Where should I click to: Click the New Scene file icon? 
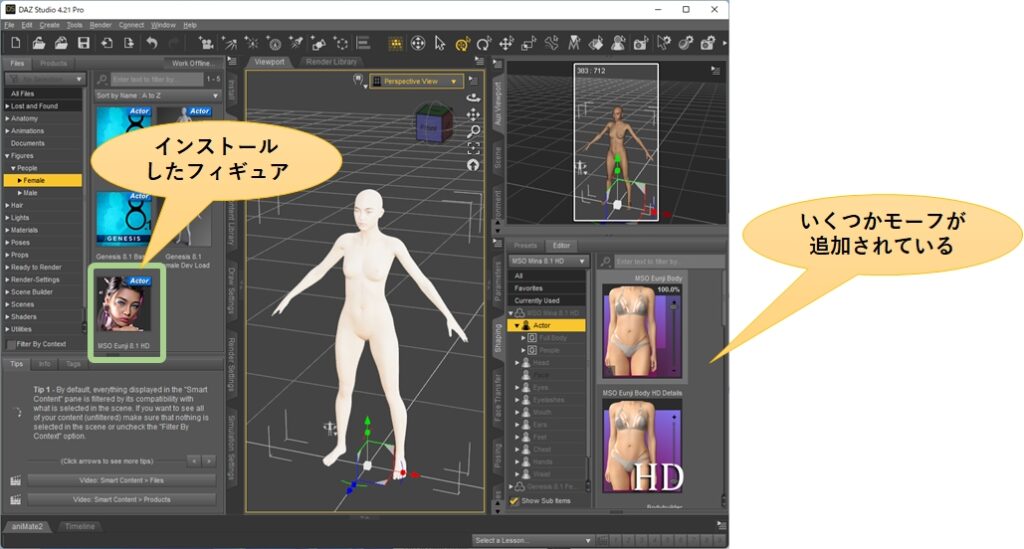(x=16, y=43)
